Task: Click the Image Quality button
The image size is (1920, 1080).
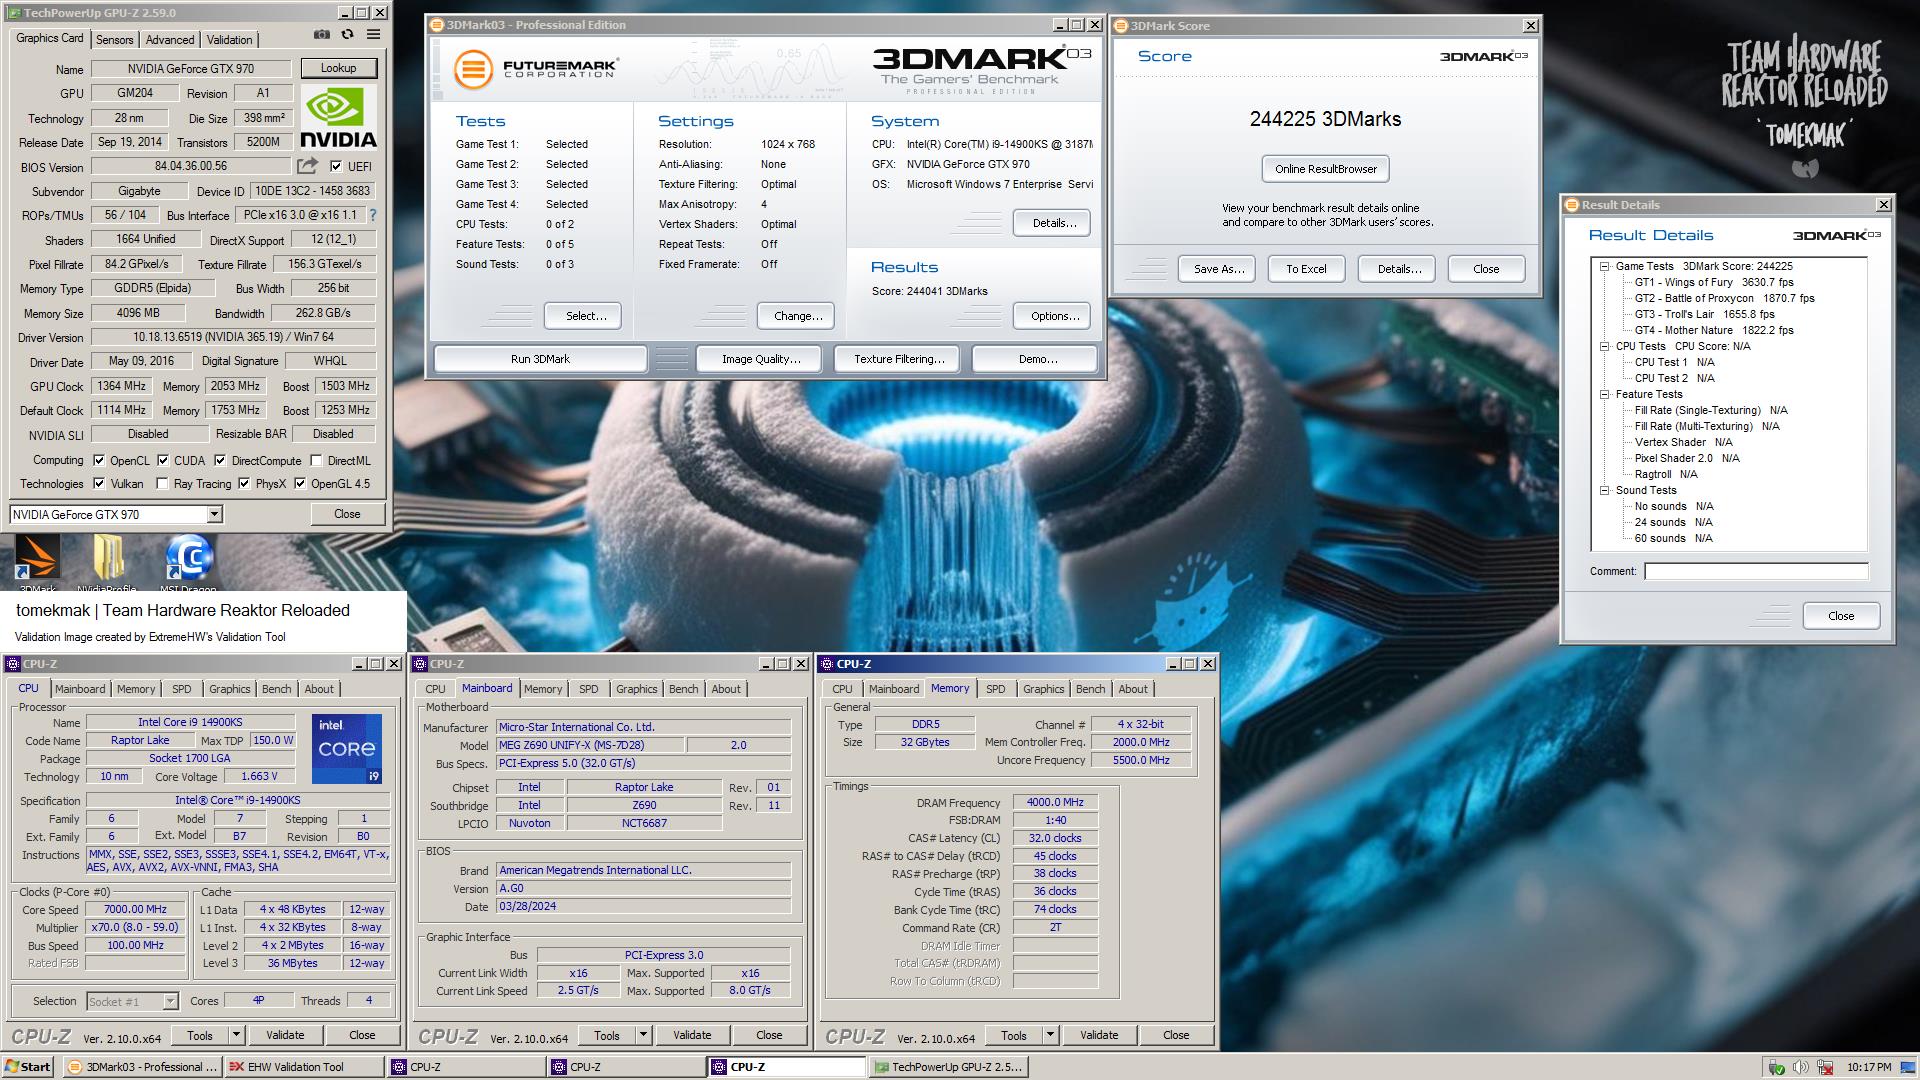Action: coord(761,359)
